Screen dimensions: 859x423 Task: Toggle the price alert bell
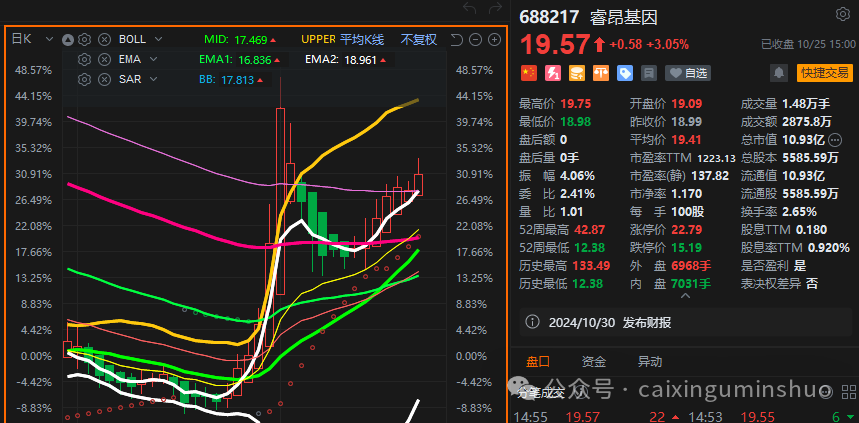pos(779,73)
